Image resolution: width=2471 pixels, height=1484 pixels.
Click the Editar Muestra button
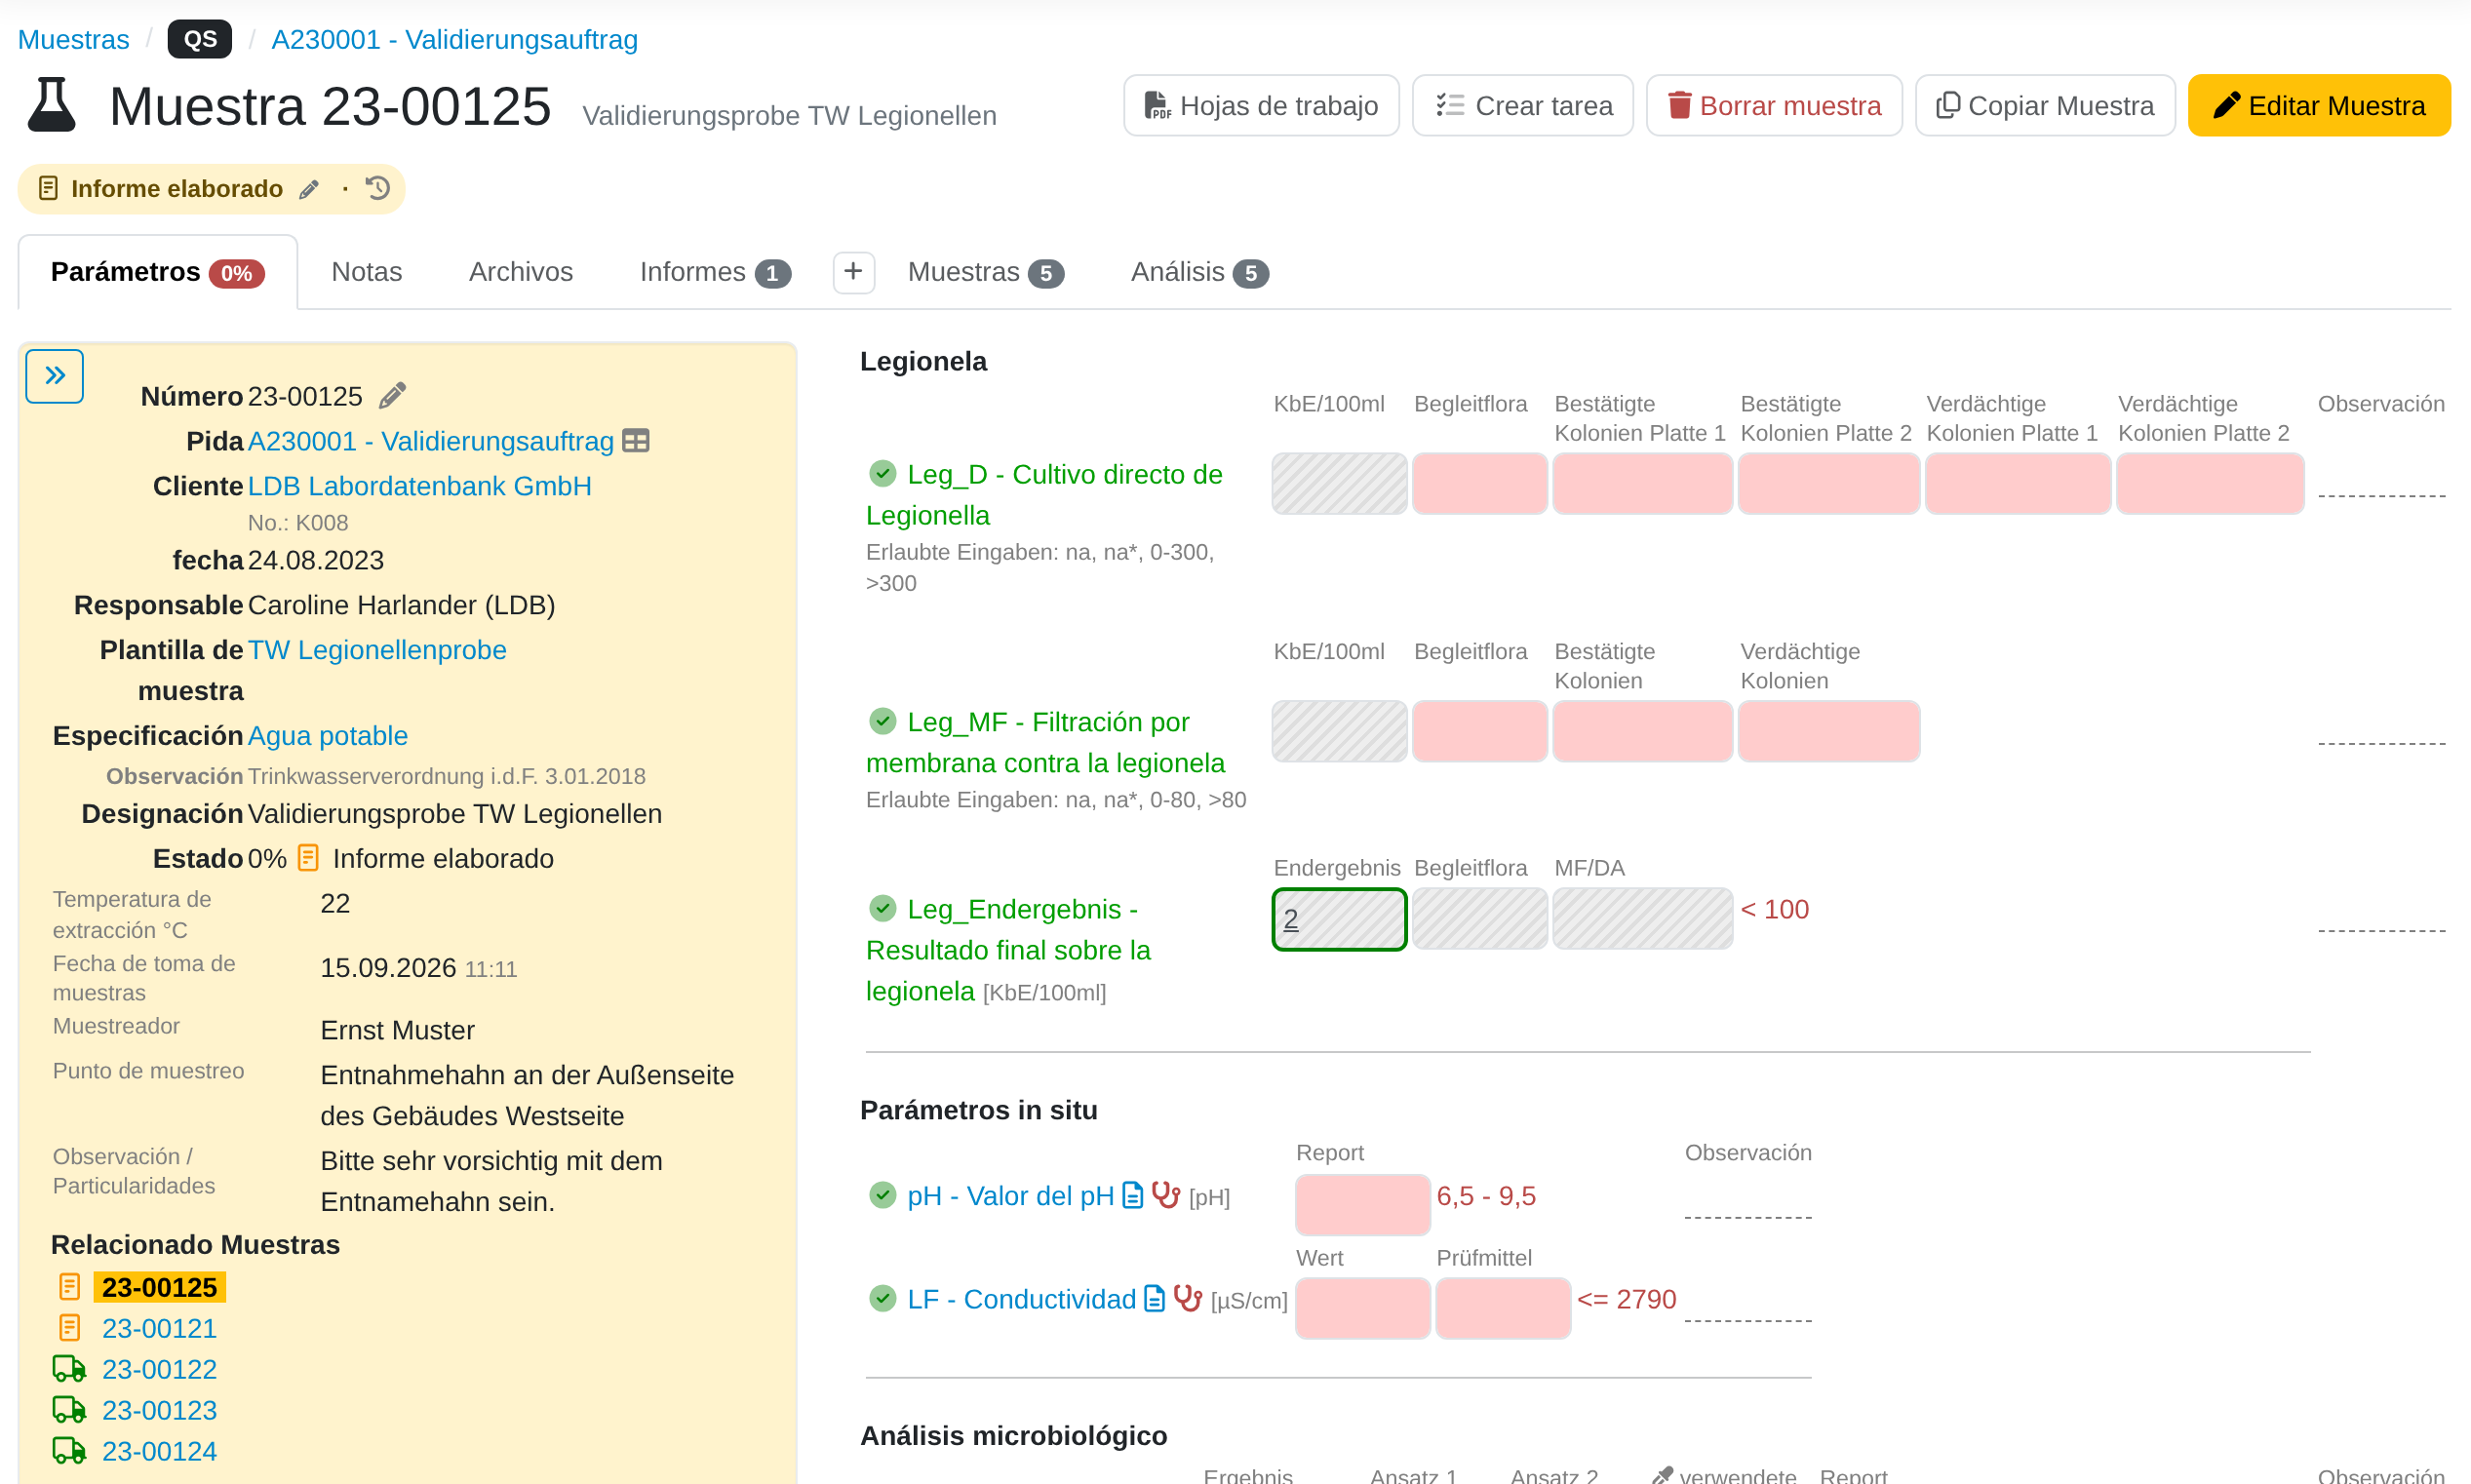(x=2318, y=105)
